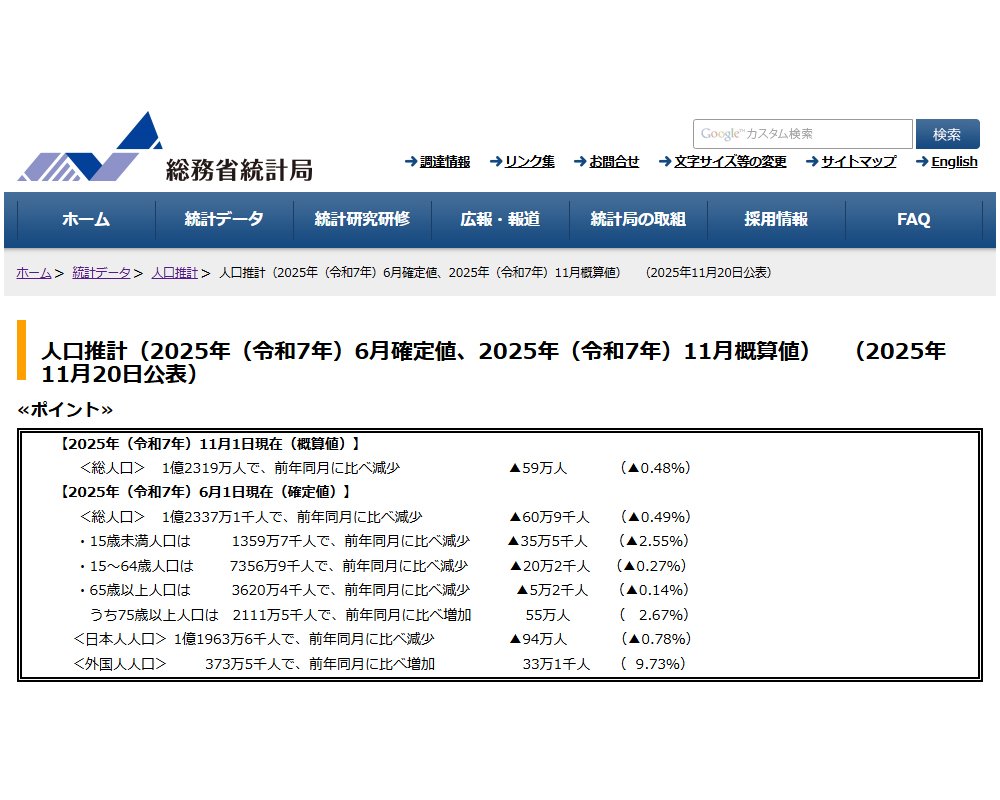1000x800 pixels.
Task: Click the arrow icon beside サイトマップ
Action: point(812,162)
